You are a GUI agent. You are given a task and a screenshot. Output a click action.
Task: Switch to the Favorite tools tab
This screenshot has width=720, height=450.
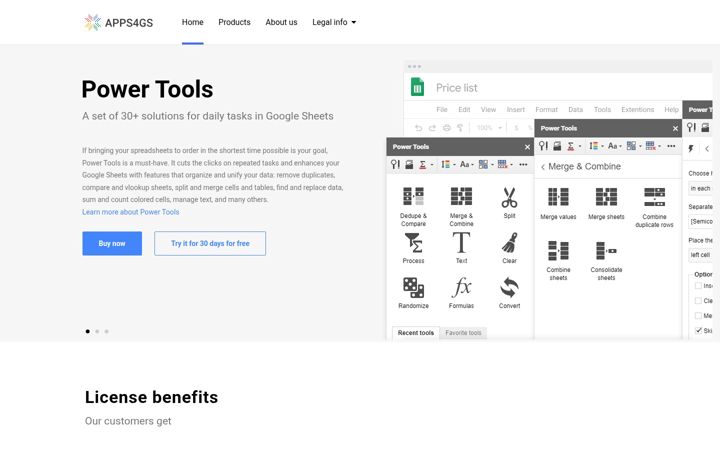(463, 332)
